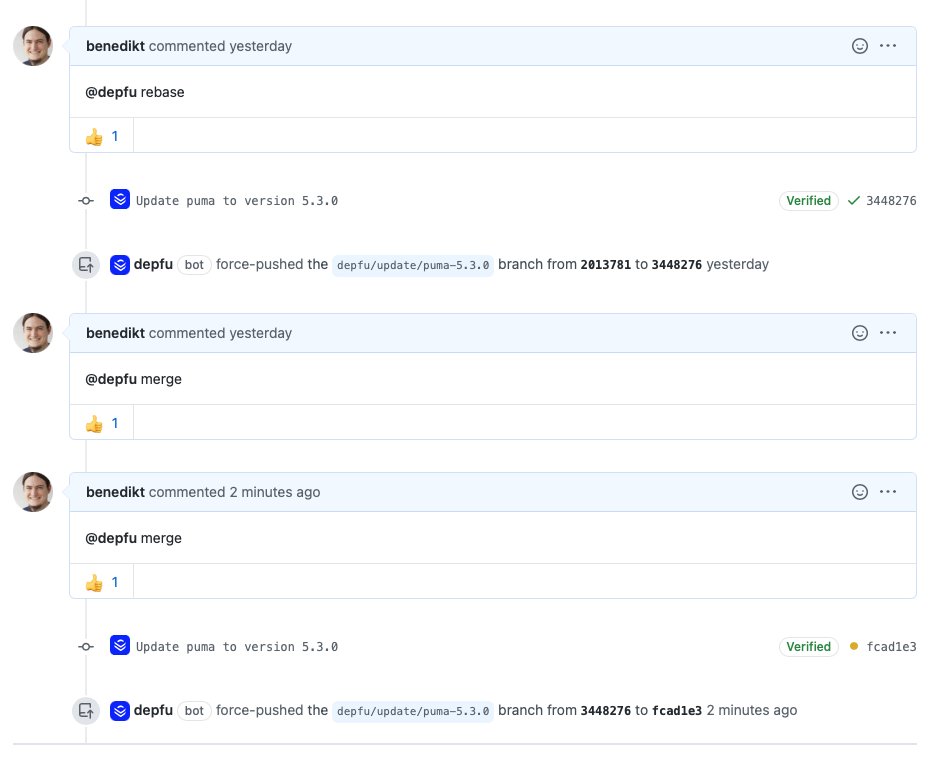The height and width of the screenshot is (759, 936).
Task: Open benedikt's avatar beside '2 minutes ago' comment
Action: tap(33, 491)
